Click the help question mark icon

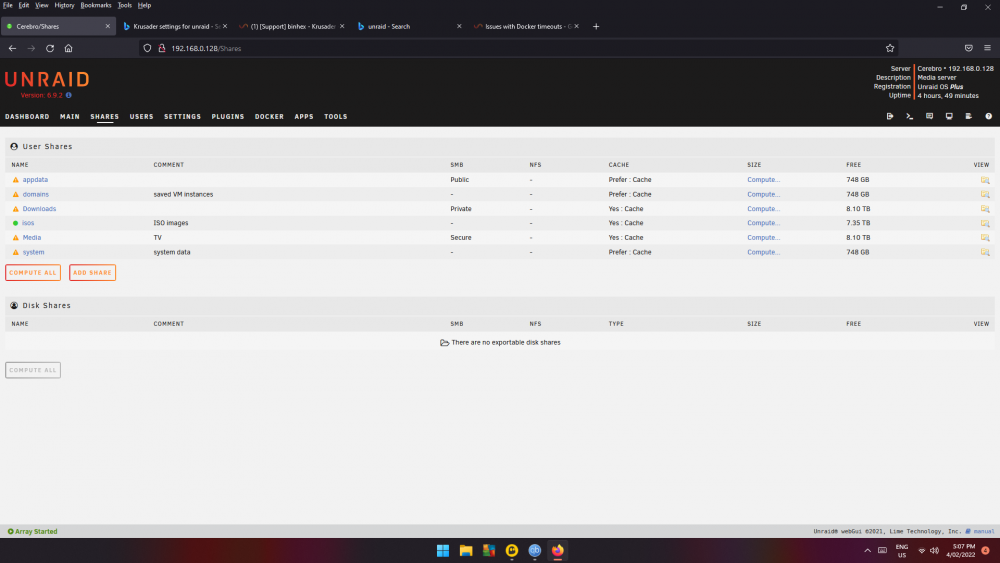pos(989,117)
